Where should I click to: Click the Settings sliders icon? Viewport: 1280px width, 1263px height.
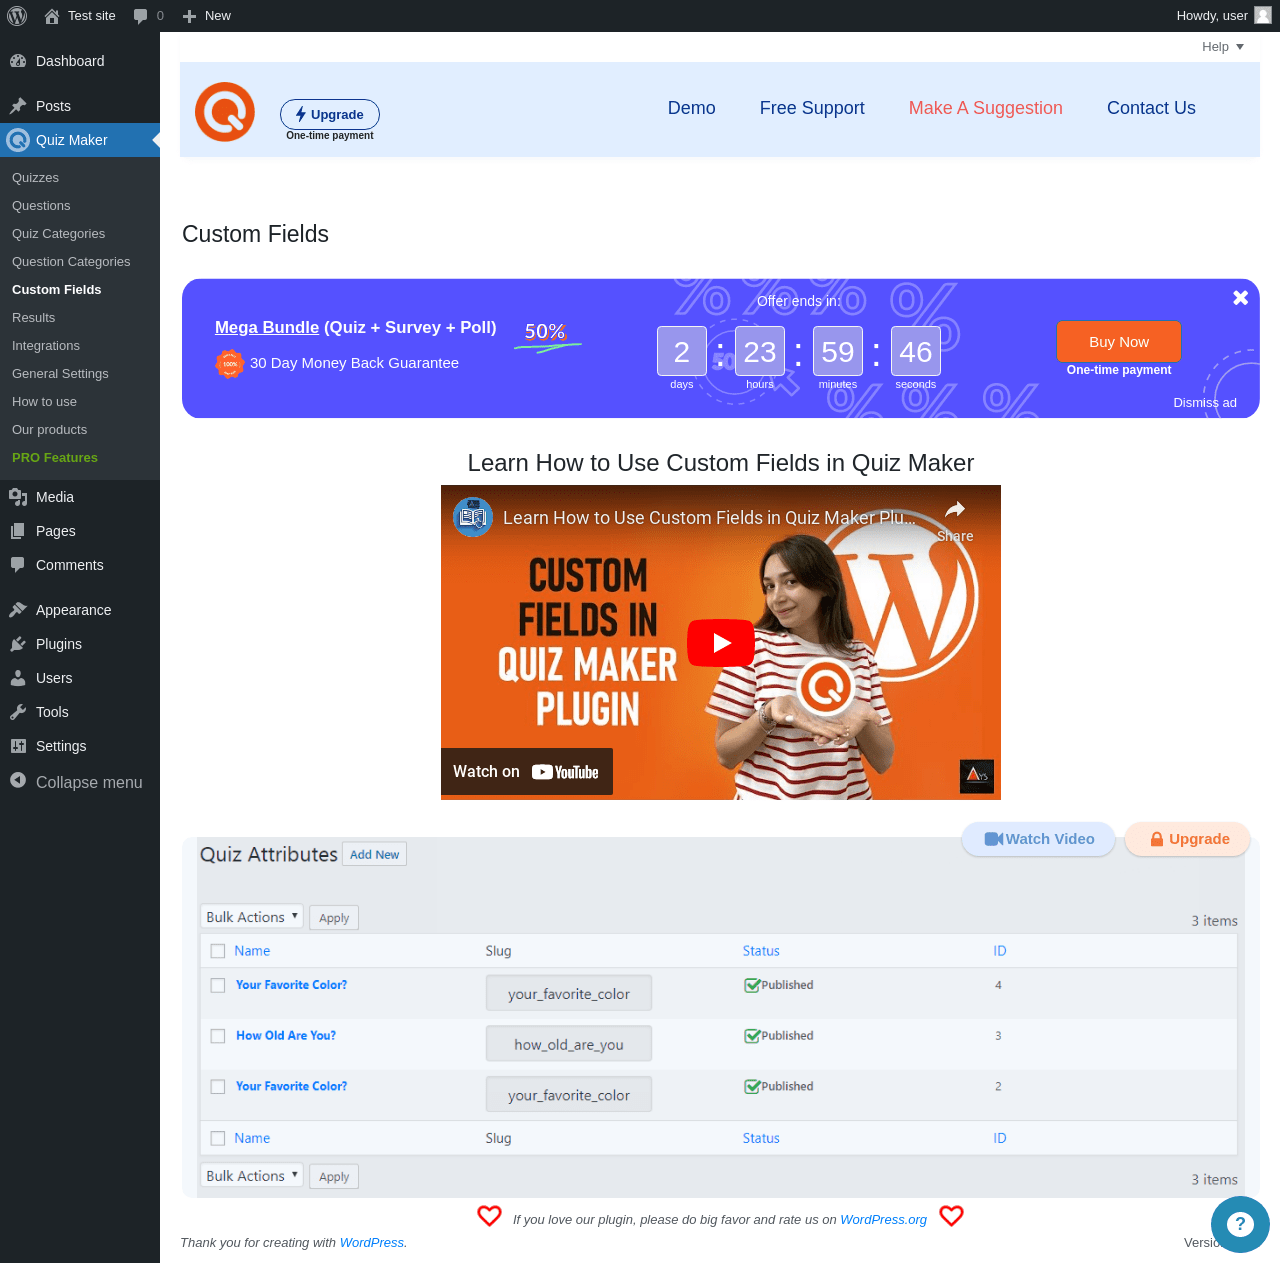18,746
